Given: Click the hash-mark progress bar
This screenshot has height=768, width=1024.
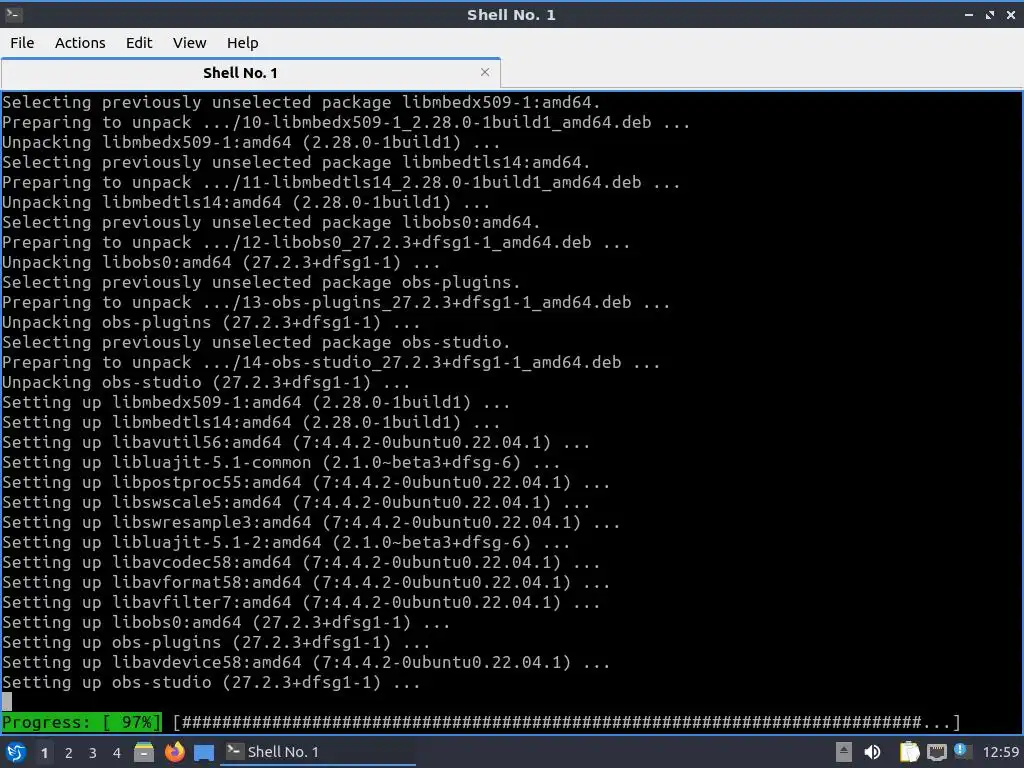Looking at the screenshot, I should tap(567, 722).
